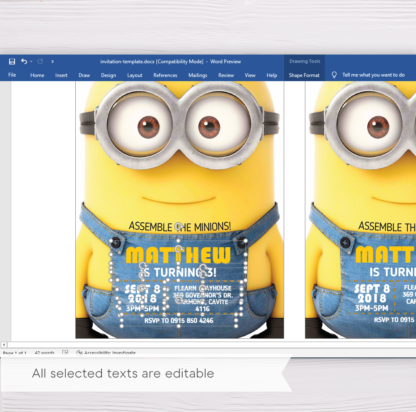
Task: Go to the References tab
Action: [x=165, y=75]
